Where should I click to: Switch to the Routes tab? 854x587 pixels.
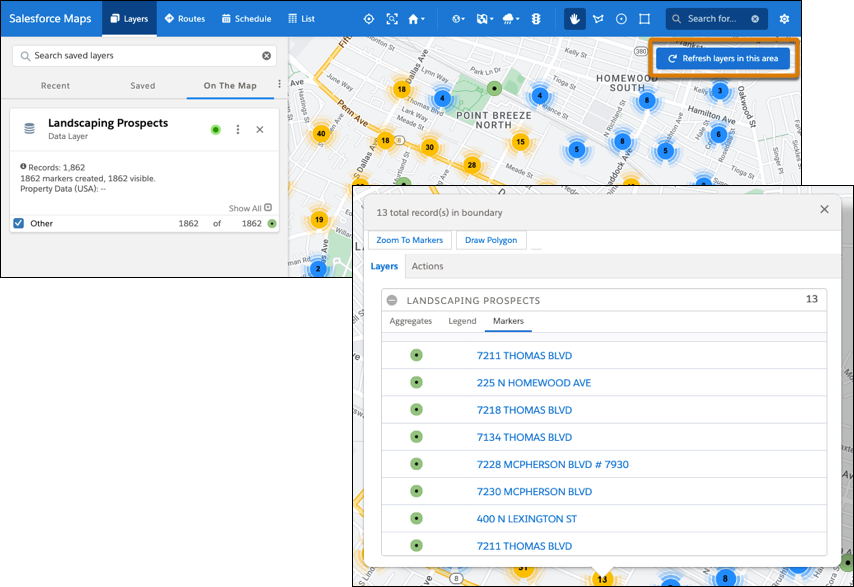click(185, 19)
